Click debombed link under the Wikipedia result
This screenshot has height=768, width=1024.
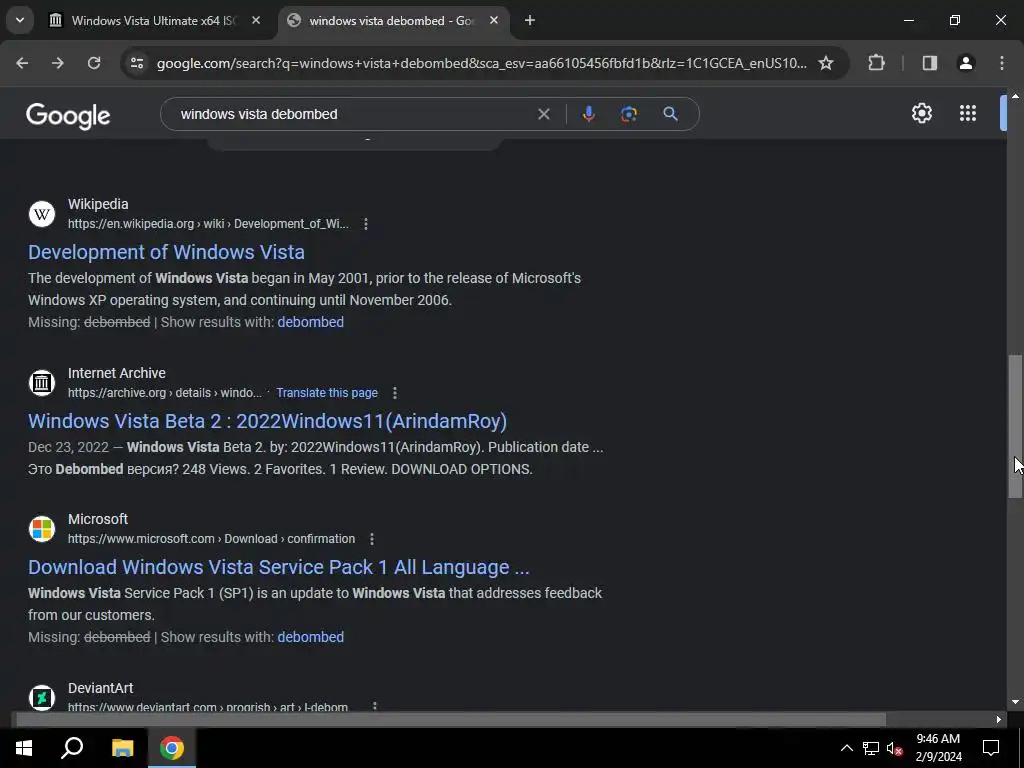pos(310,322)
